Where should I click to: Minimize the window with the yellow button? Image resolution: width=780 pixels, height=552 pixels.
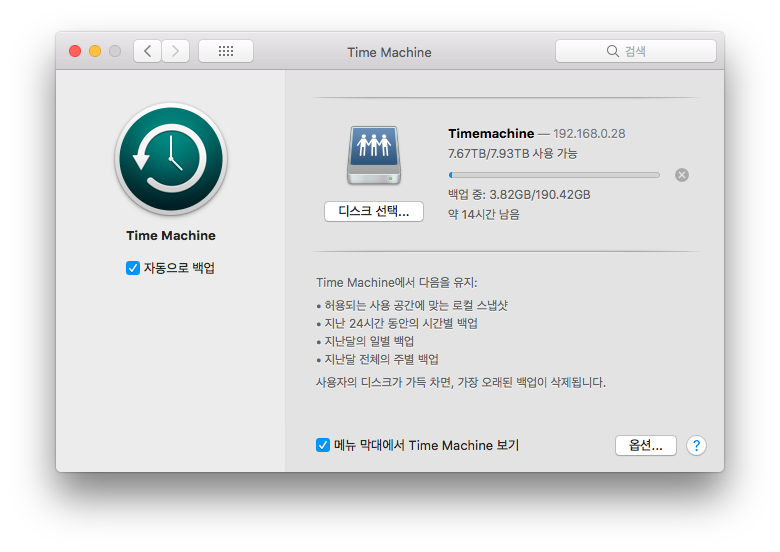point(95,51)
